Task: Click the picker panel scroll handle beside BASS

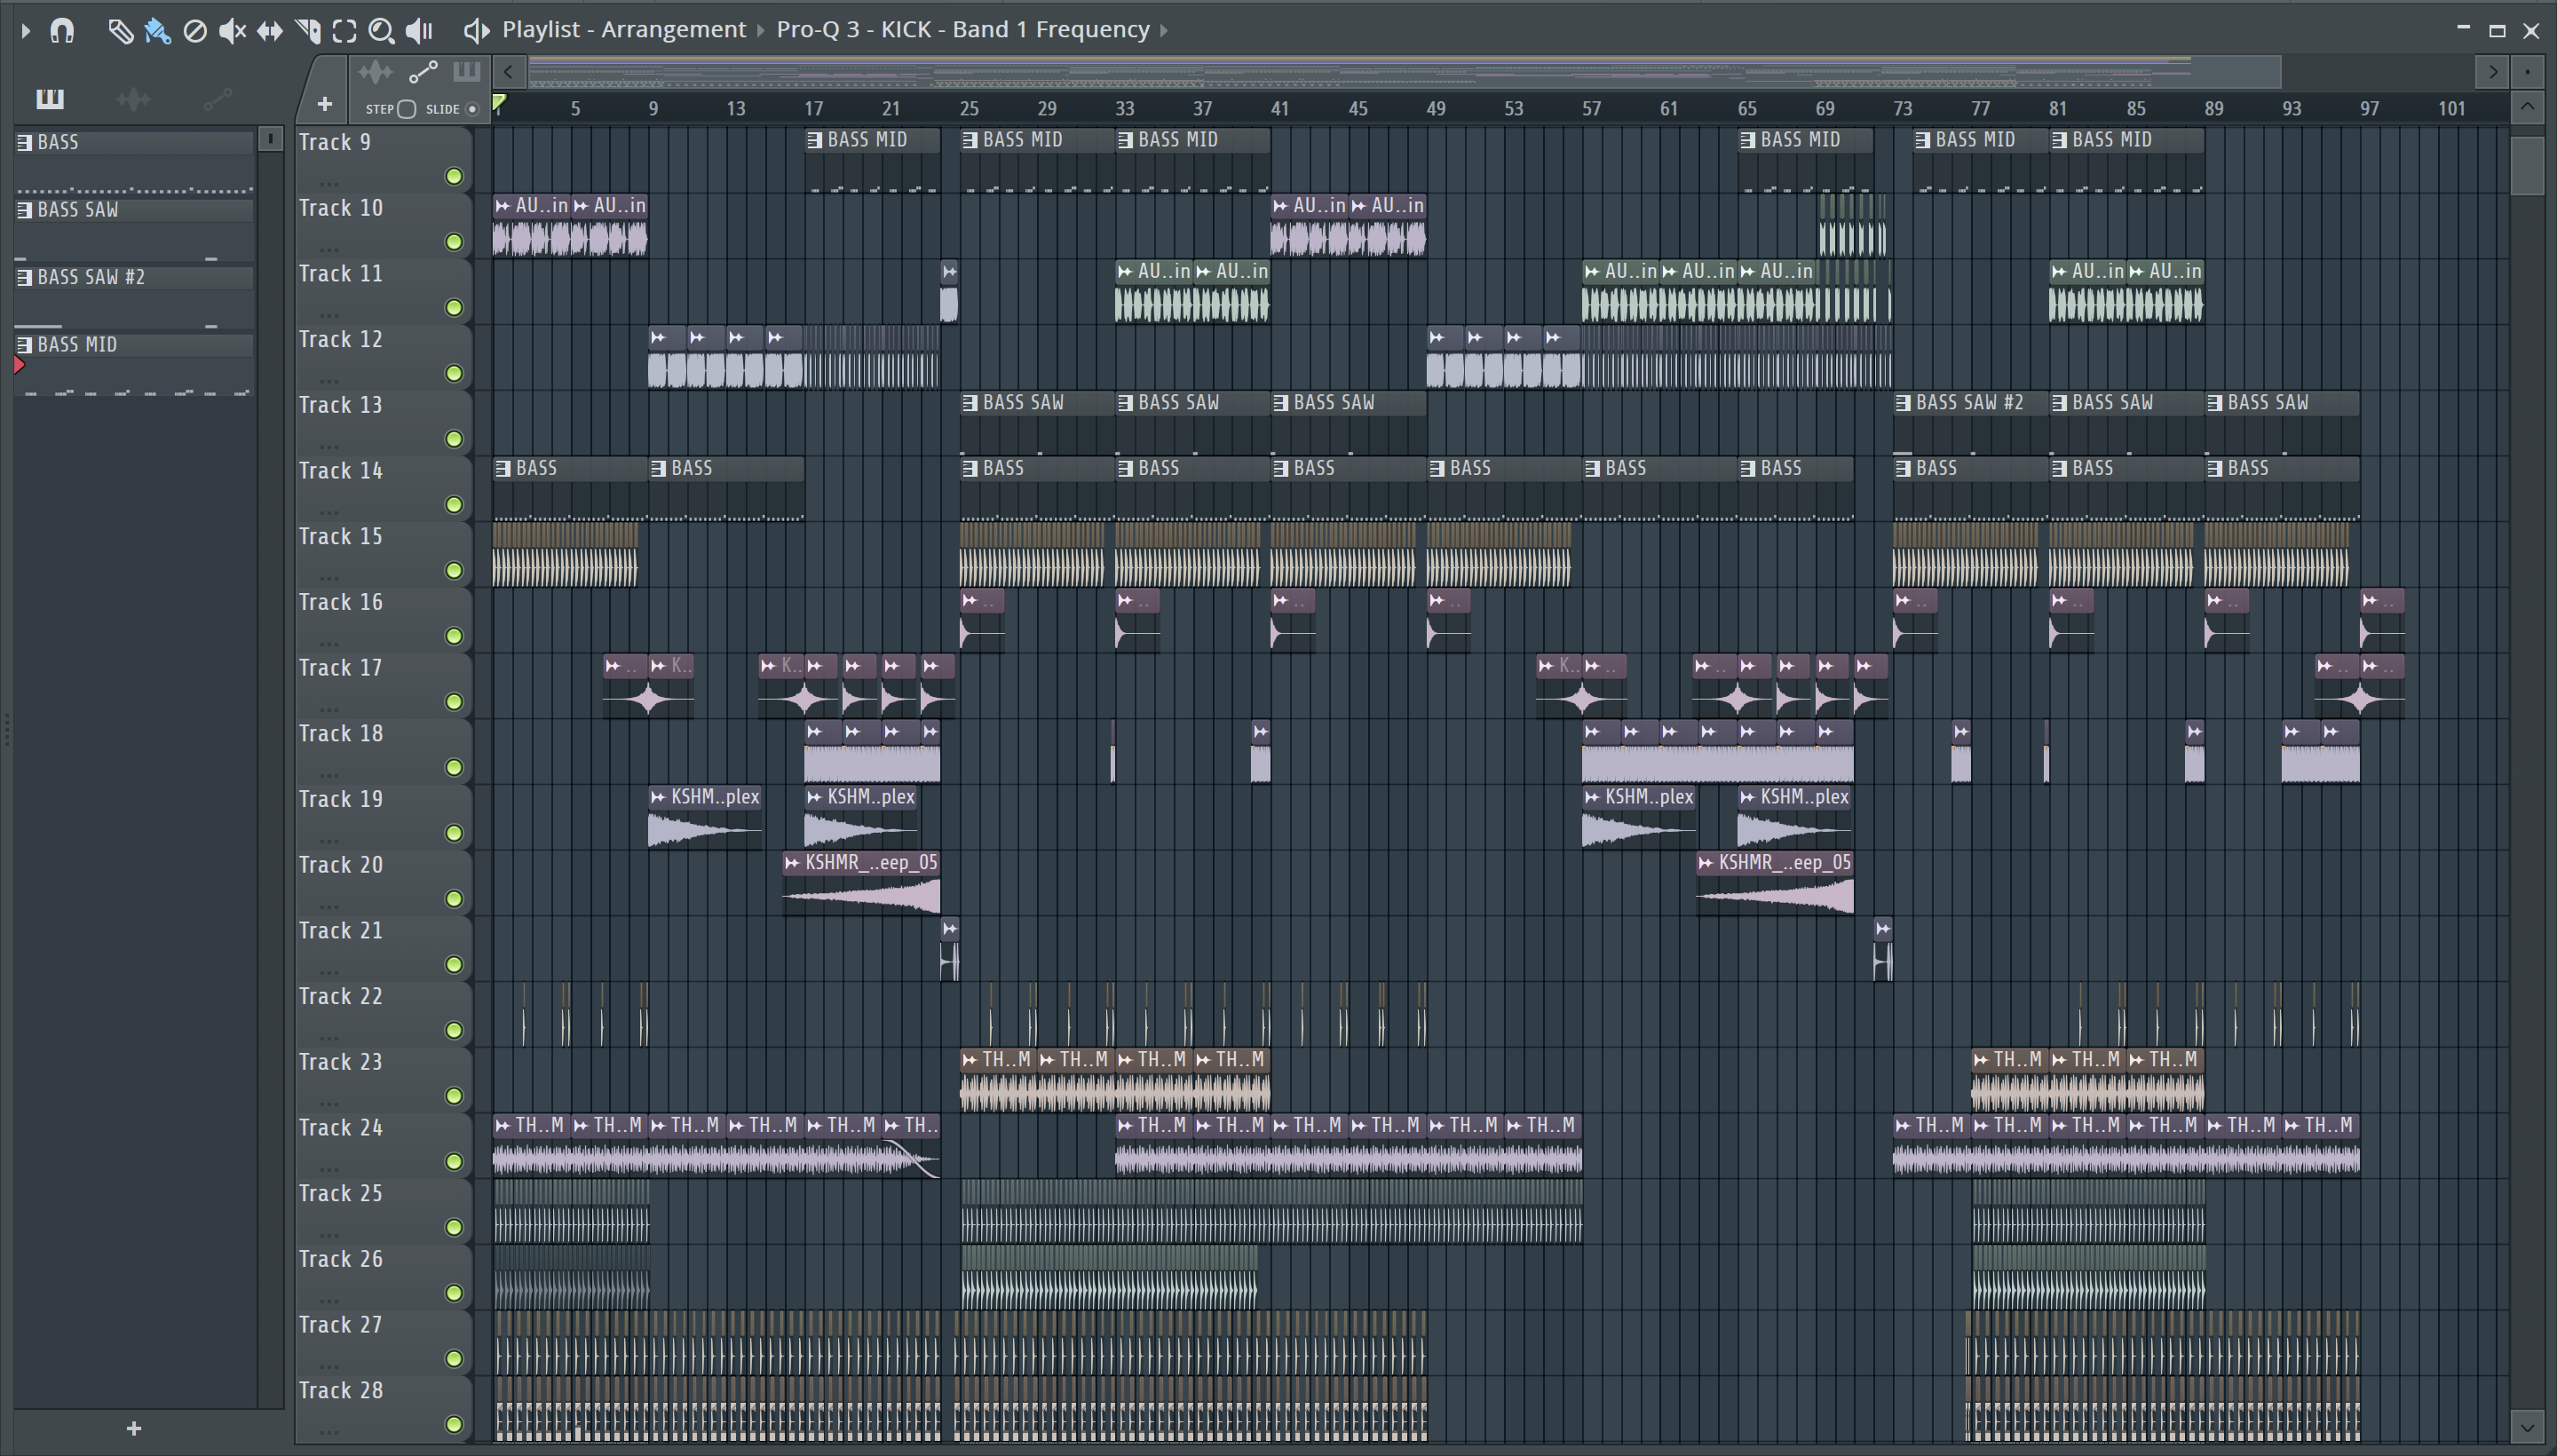Action: pyautogui.click(x=270, y=140)
